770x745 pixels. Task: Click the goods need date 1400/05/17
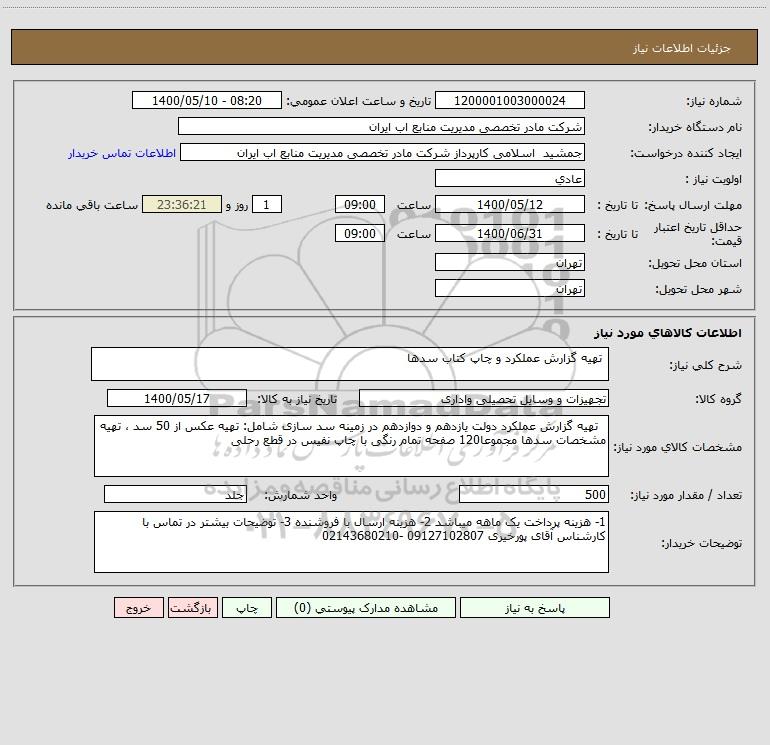point(177,398)
